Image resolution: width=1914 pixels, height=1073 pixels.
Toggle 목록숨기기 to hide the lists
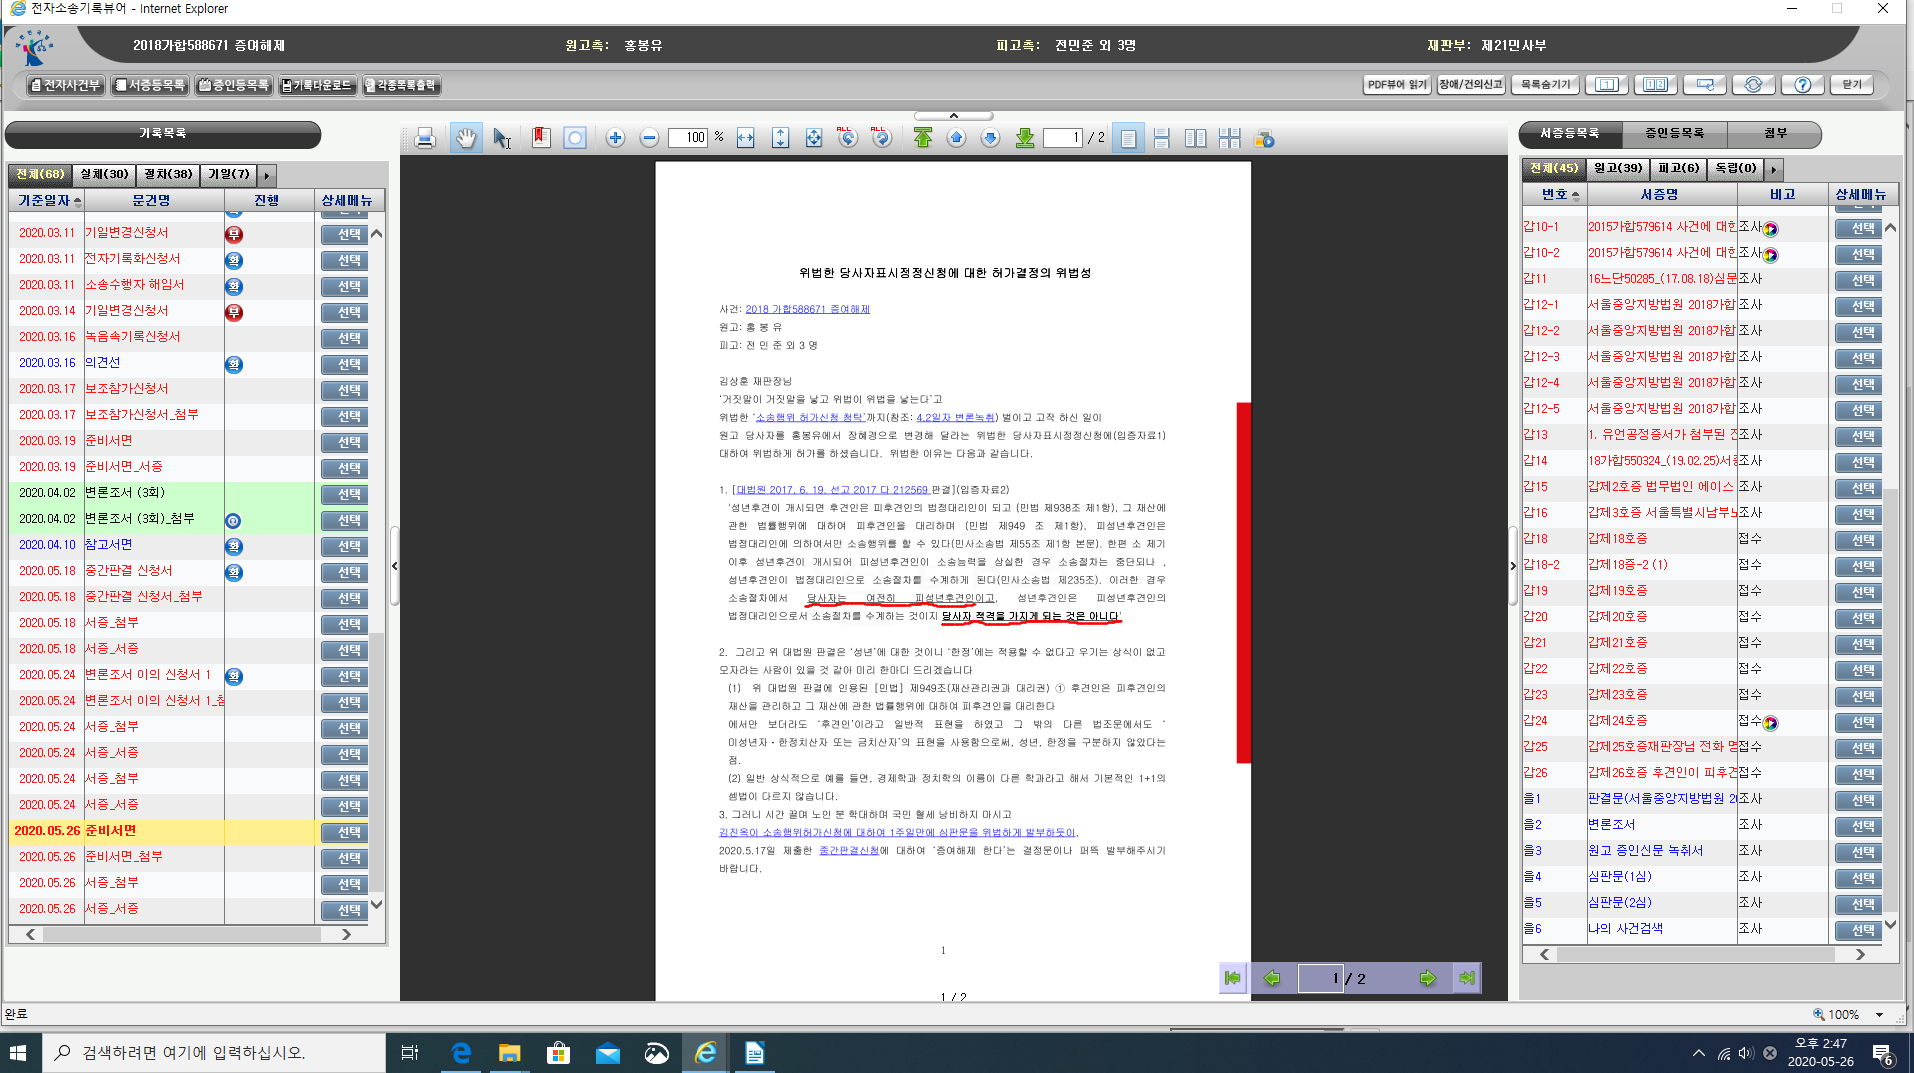point(1545,85)
